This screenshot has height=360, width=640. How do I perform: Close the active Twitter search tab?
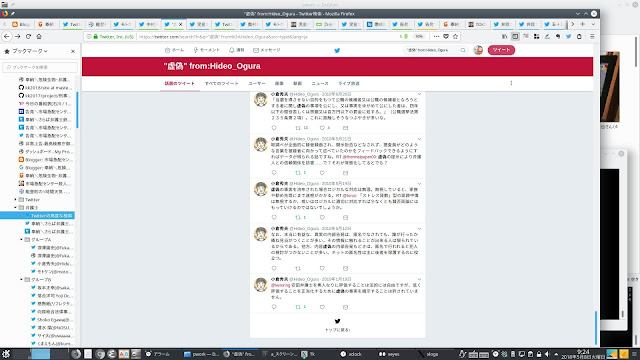click(180, 24)
